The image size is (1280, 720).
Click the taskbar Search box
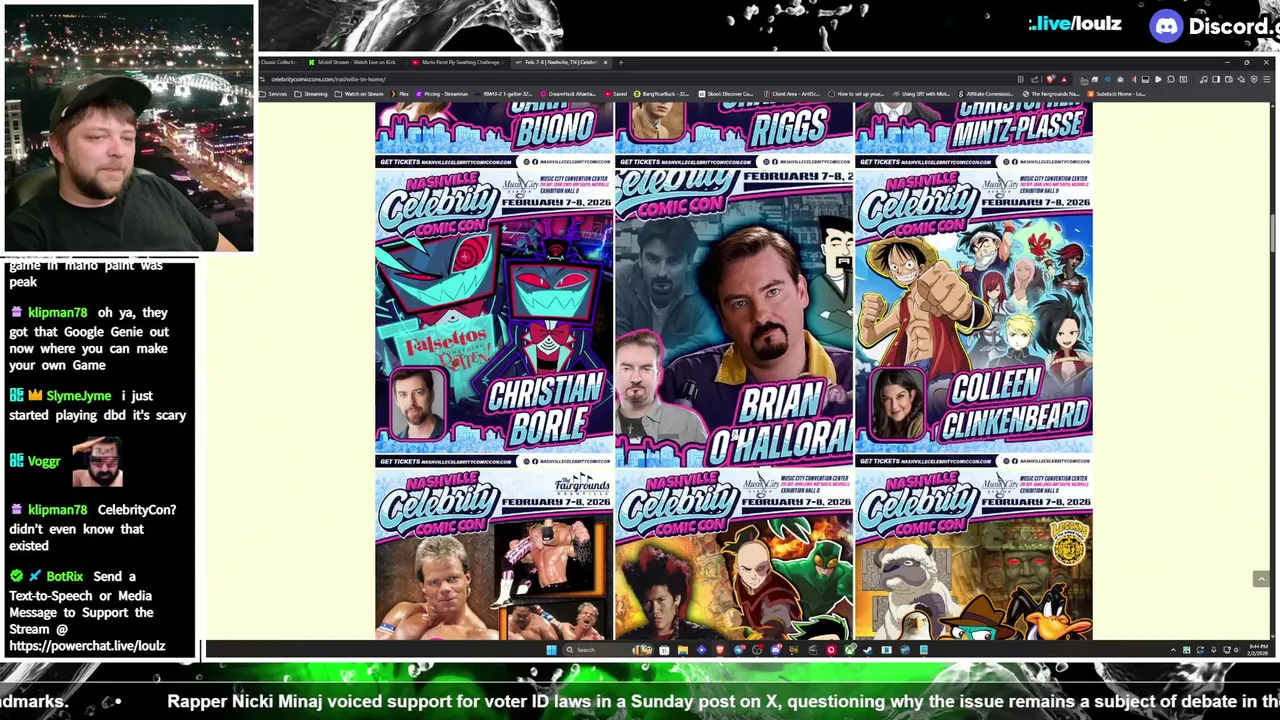(x=607, y=650)
